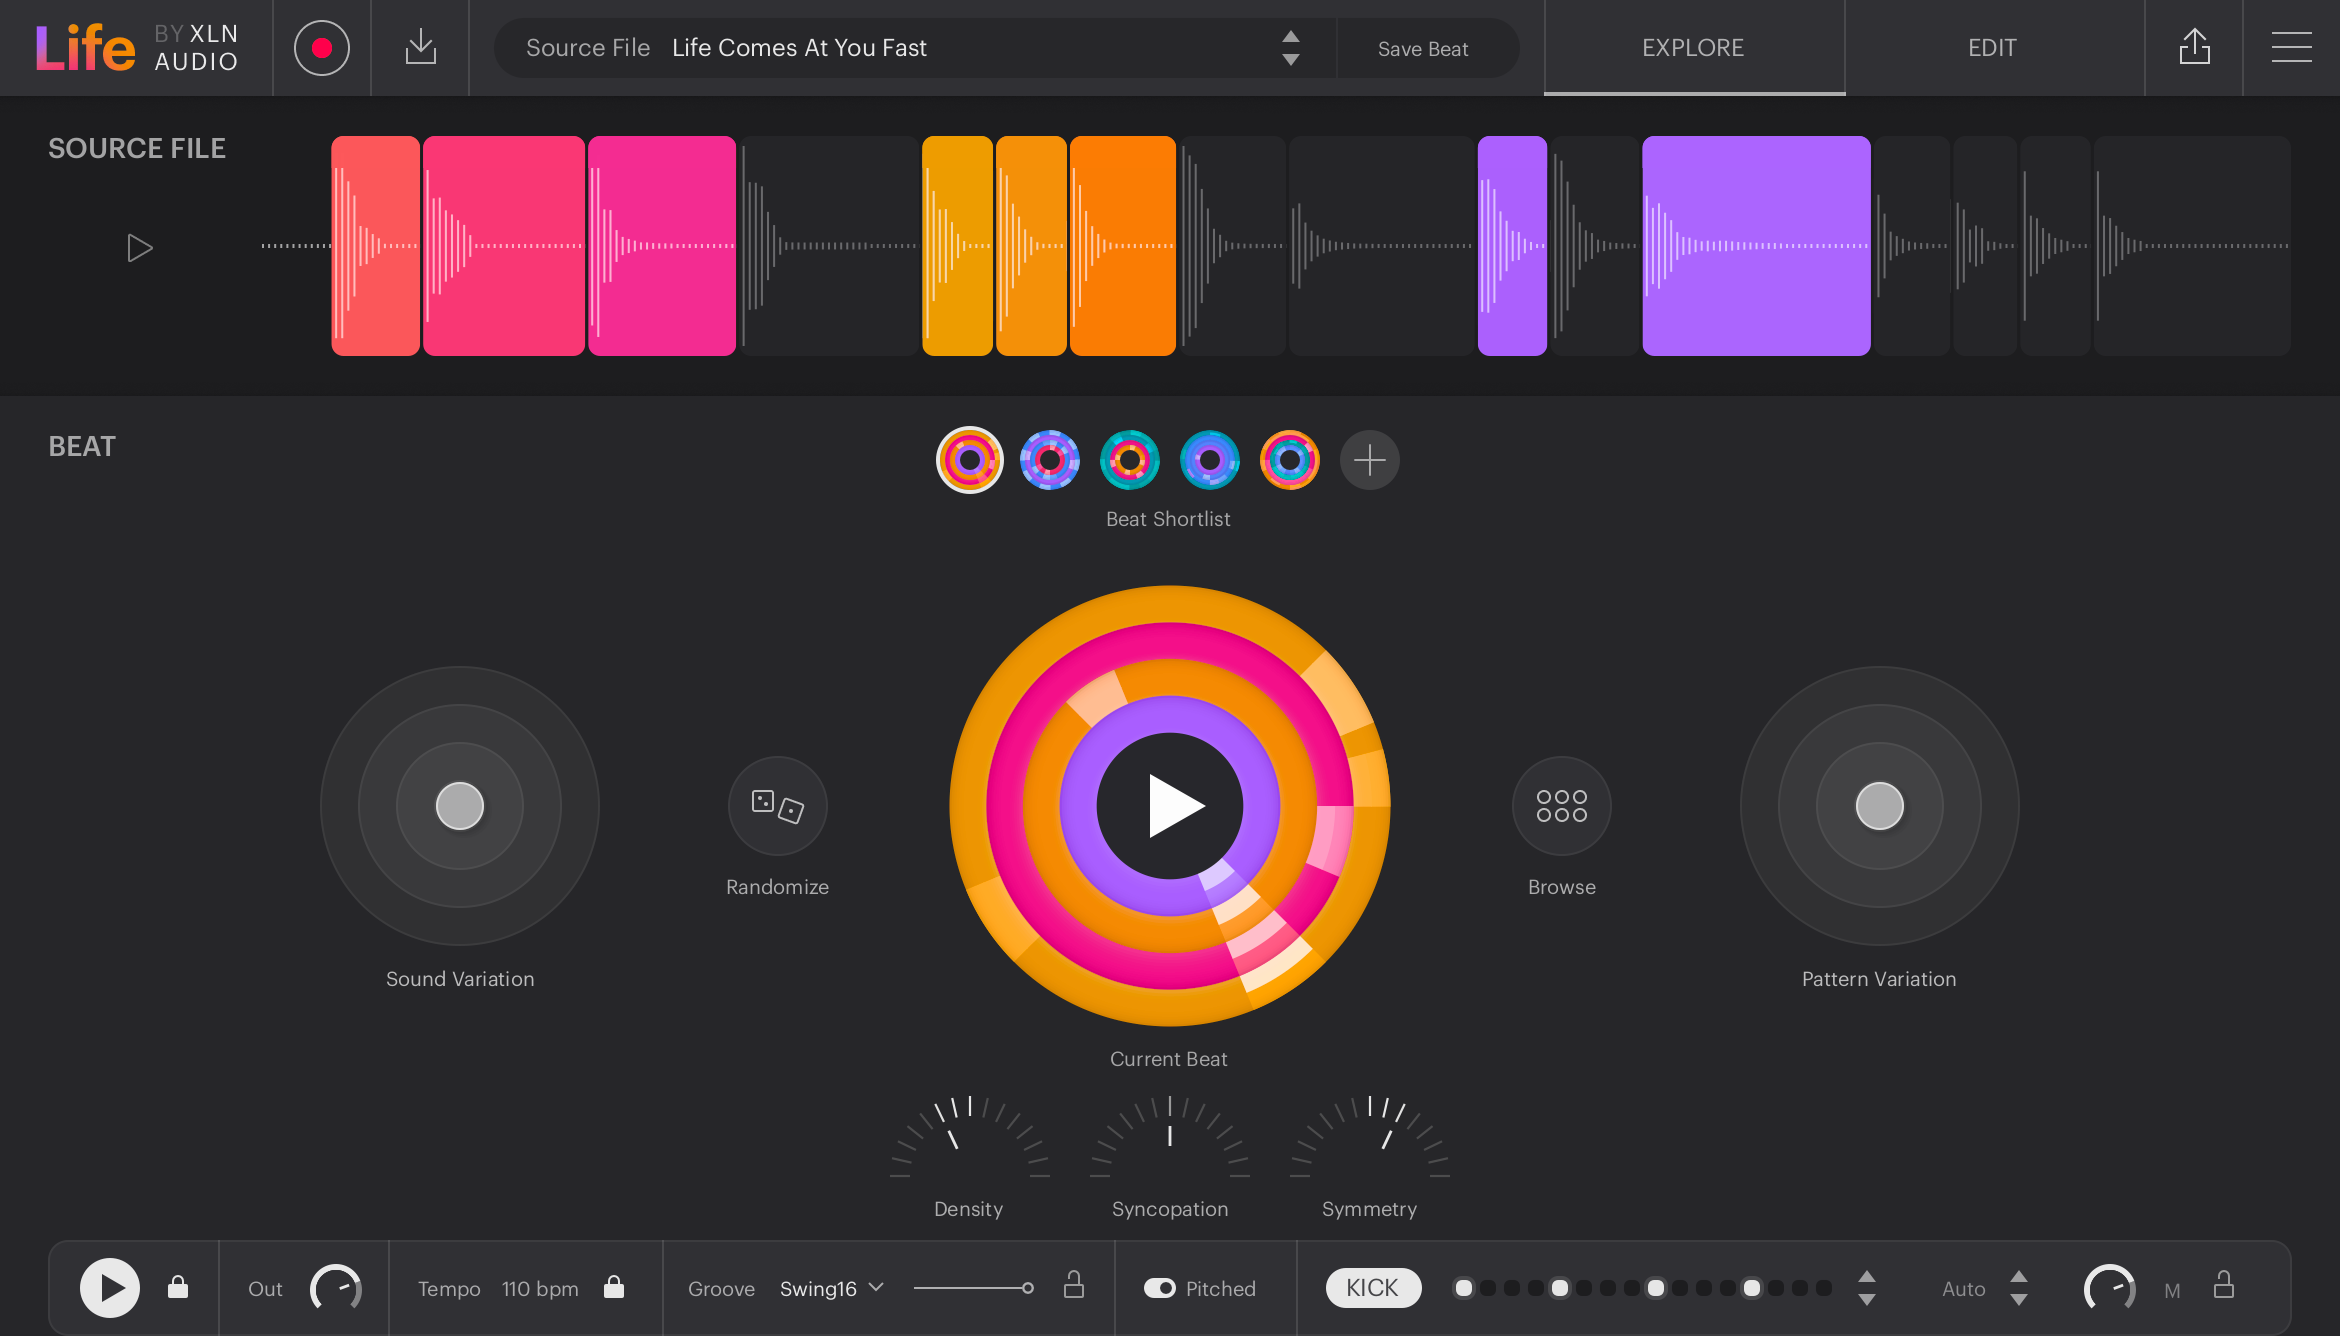The height and width of the screenshot is (1336, 2340).
Task: Click the share/export icon at top right
Action: [x=2194, y=47]
